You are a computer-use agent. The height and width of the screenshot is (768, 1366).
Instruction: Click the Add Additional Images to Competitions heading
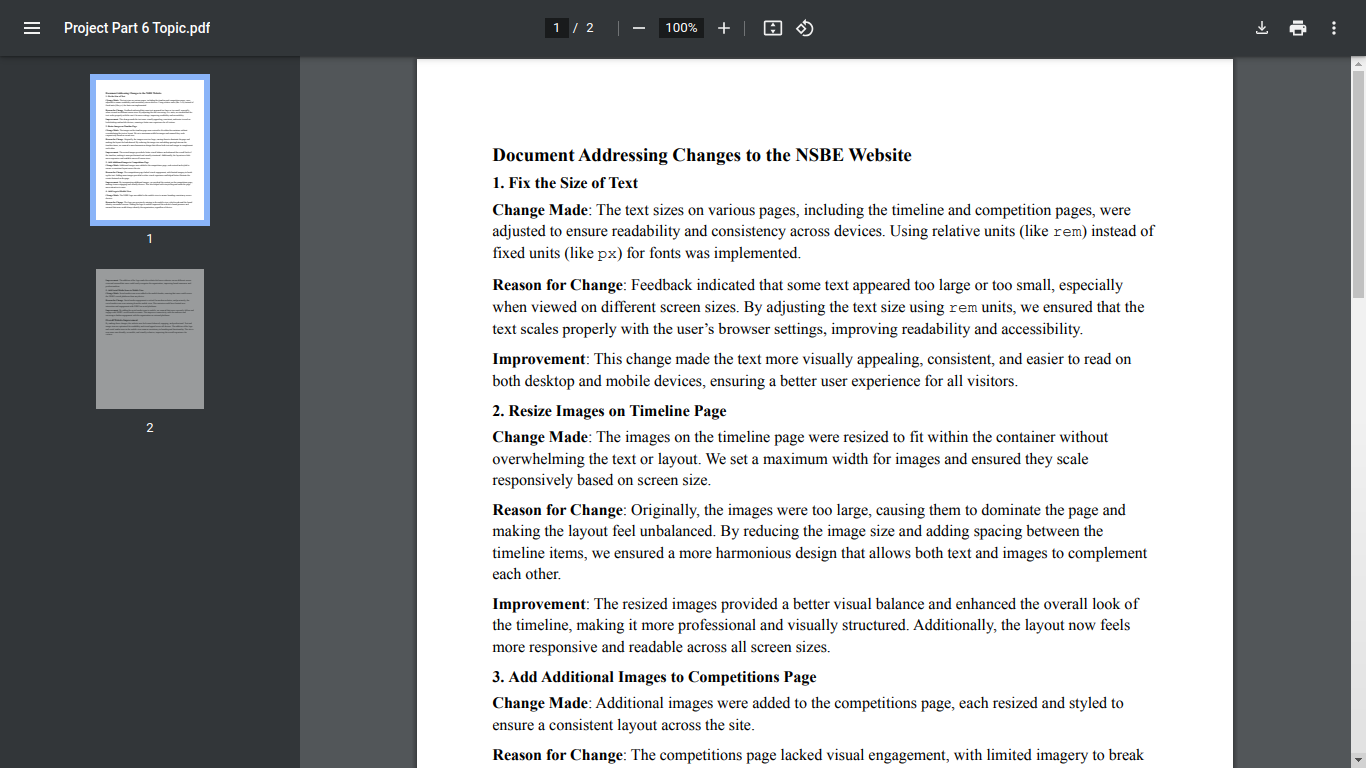653,677
